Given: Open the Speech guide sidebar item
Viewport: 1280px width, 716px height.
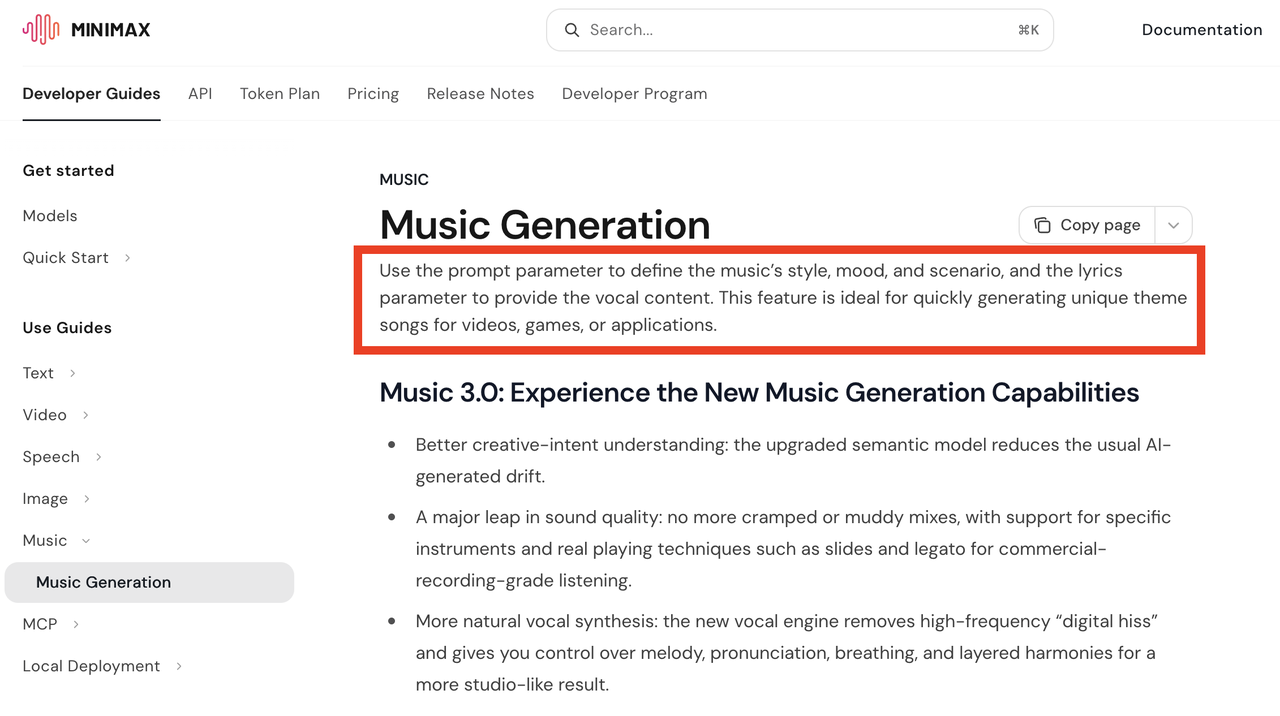Looking at the screenshot, I should [x=51, y=457].
